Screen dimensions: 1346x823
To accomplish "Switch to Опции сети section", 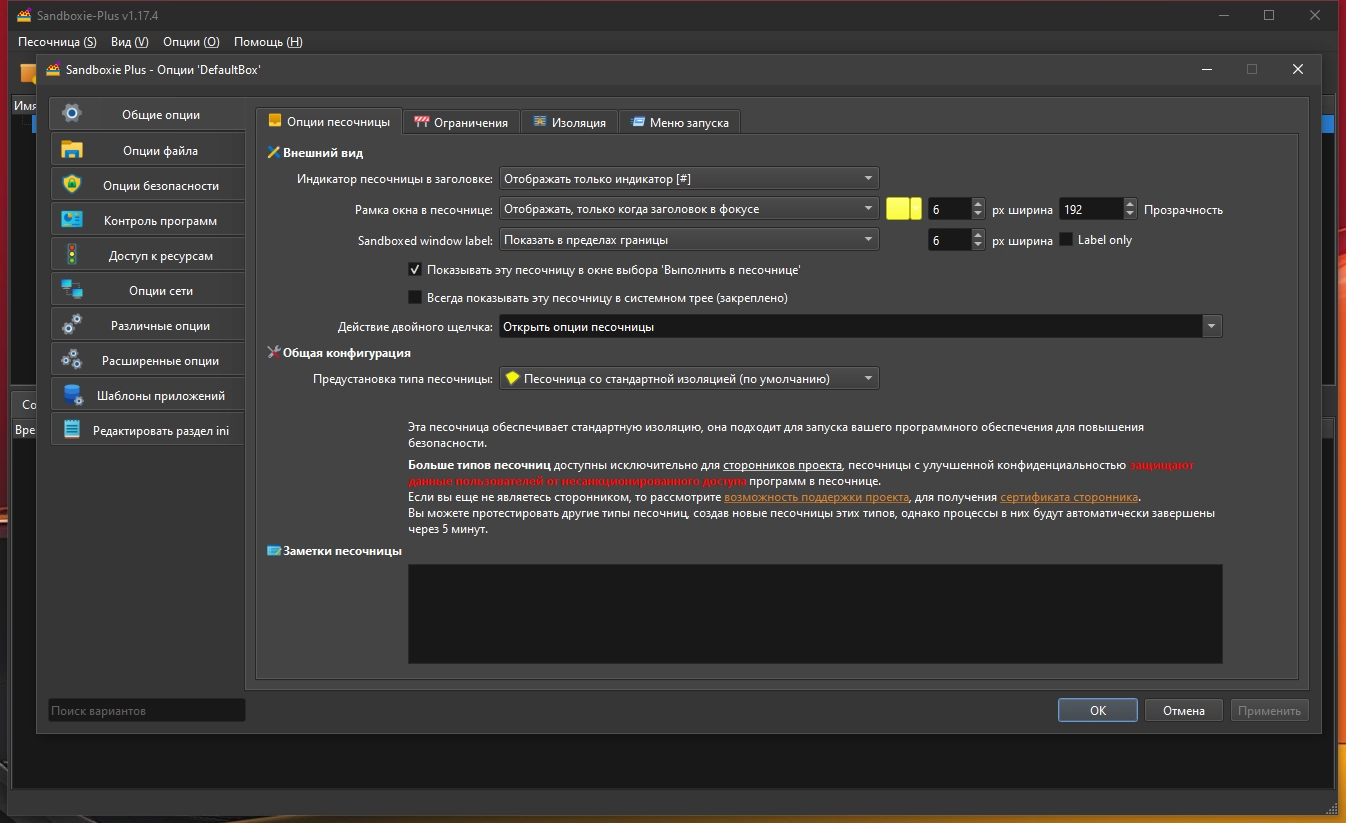I will (x=147, y=290).
